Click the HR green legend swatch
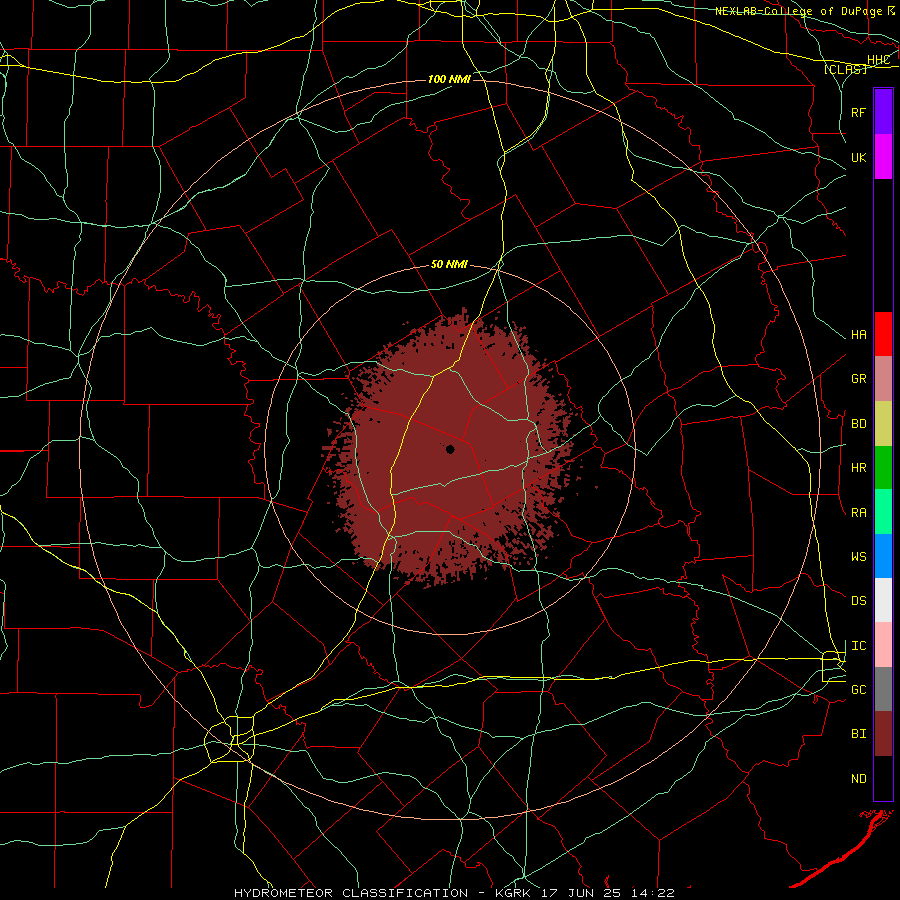 click(883, 468)
